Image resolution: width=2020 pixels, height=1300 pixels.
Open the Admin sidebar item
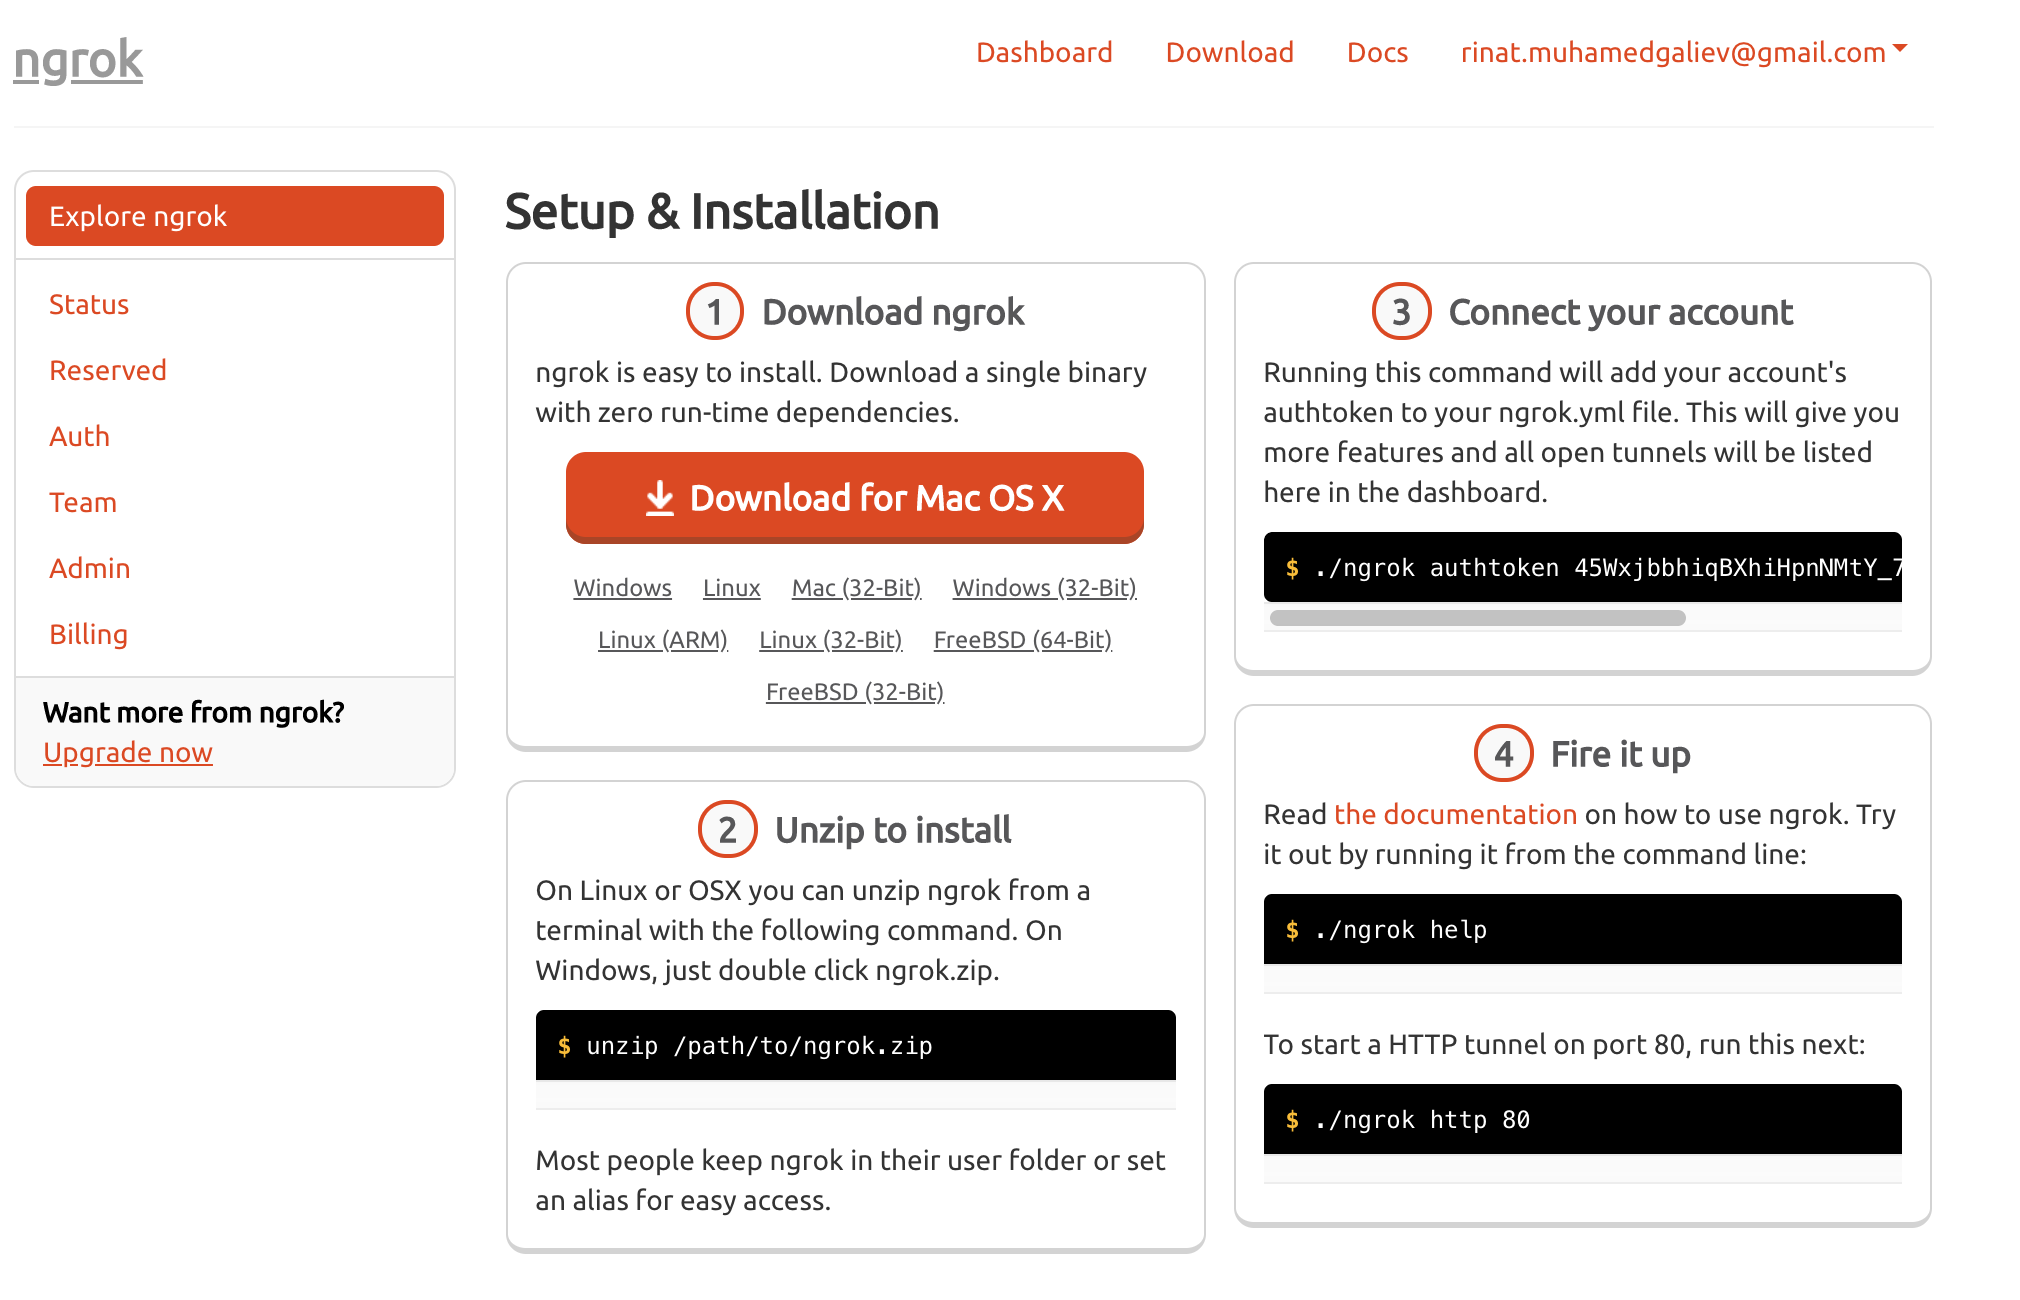(90, 568)
